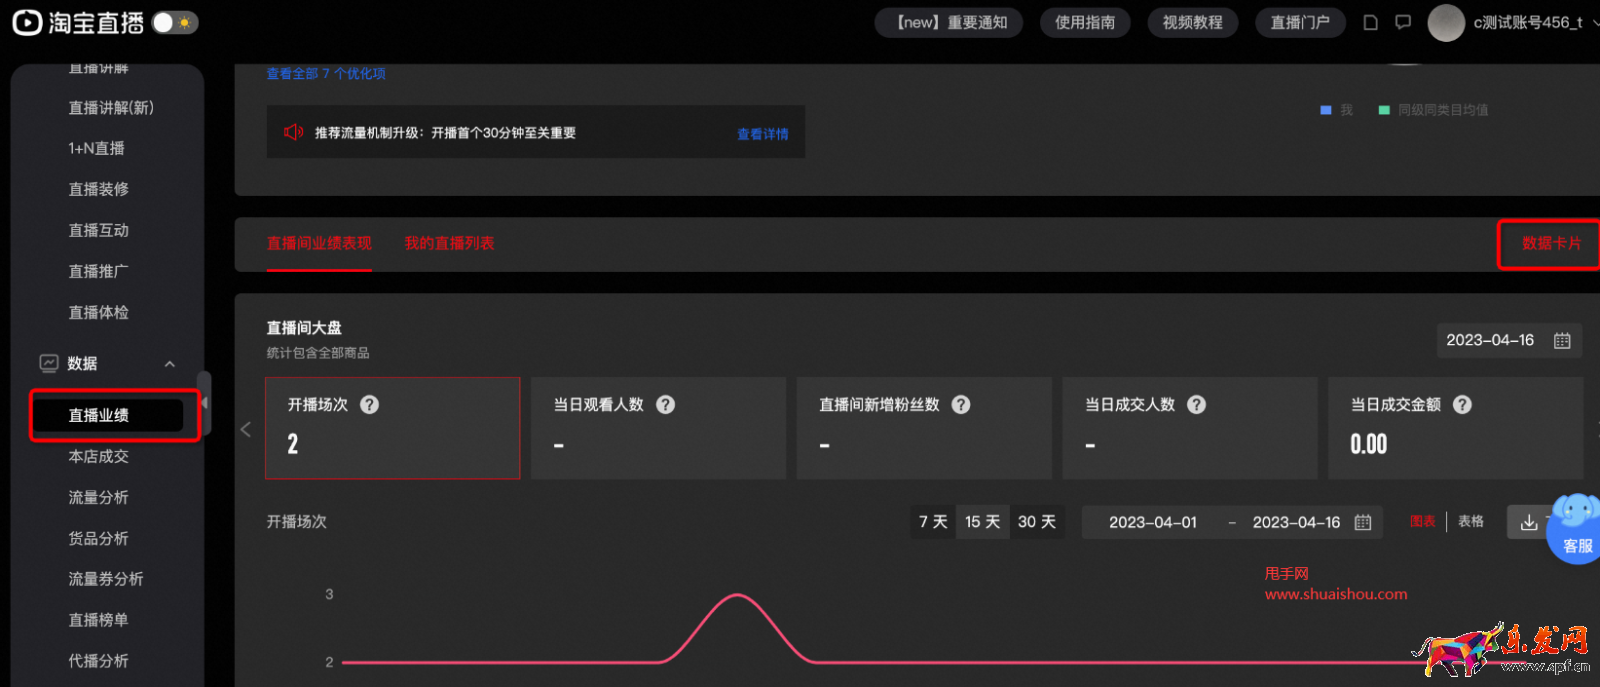Open 视频教程 in top bar
The height and width of the screenshot is (687, 1600).
point(1192,22)
